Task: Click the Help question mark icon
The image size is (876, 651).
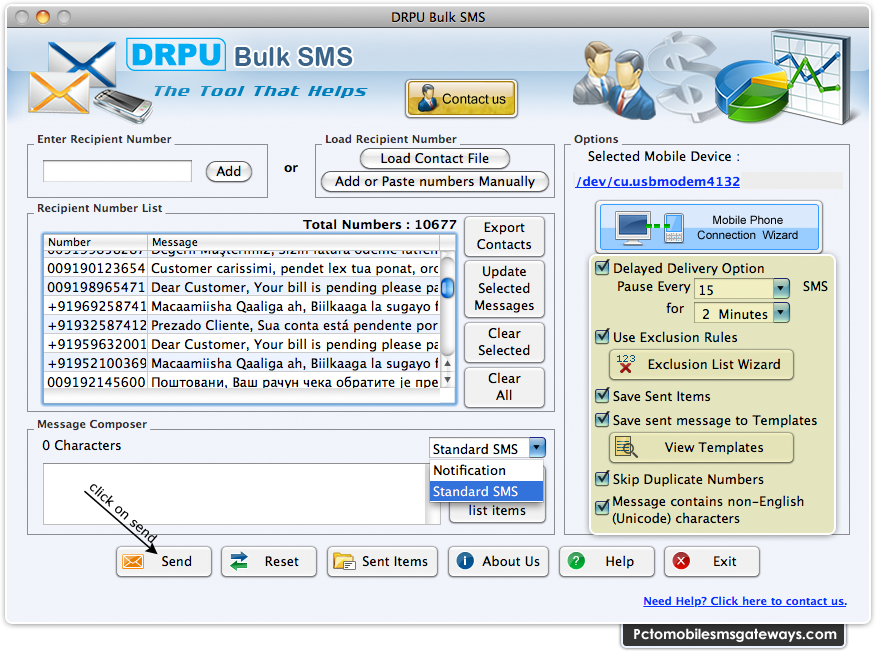Action: (x=576, y=560)
